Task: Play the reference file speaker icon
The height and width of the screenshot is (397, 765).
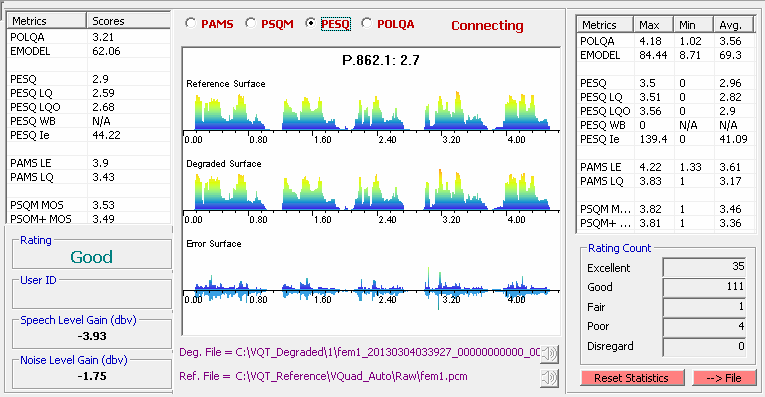Action: (549, 378)
